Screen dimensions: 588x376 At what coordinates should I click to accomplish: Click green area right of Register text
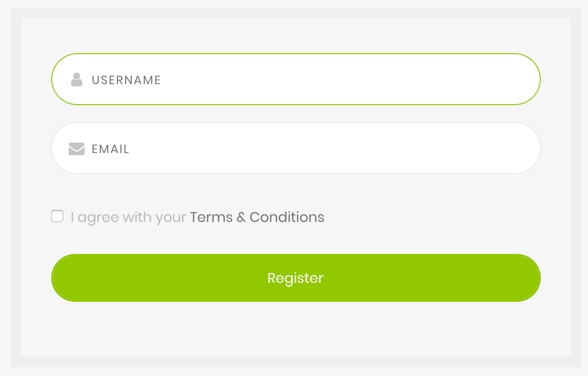(431, 278)
